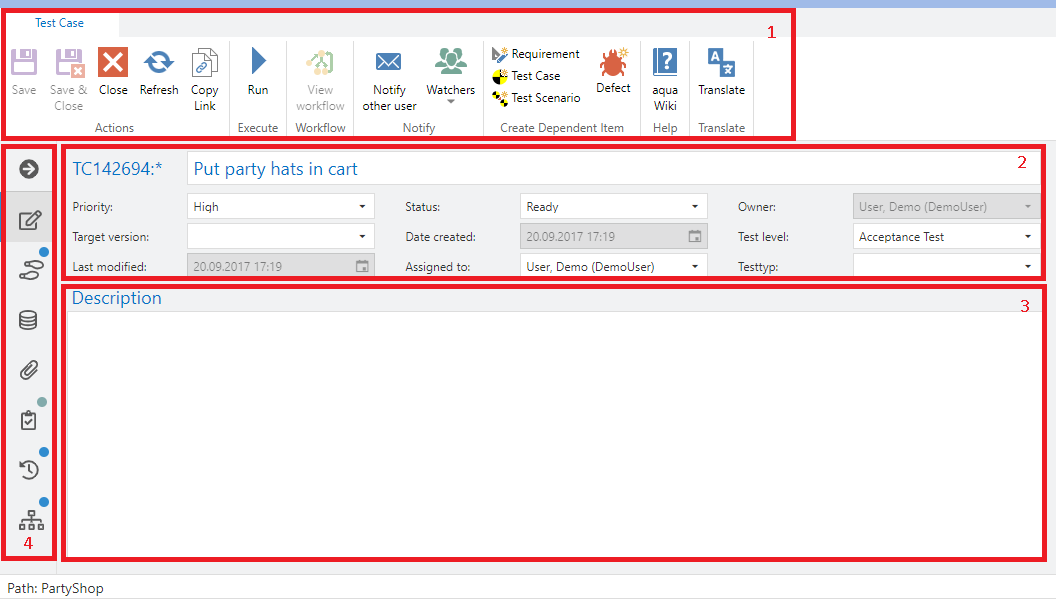The image size is (1056, 599).
Task: Expand sidebar with arrow icon
Action: click(x=29, y=169)
